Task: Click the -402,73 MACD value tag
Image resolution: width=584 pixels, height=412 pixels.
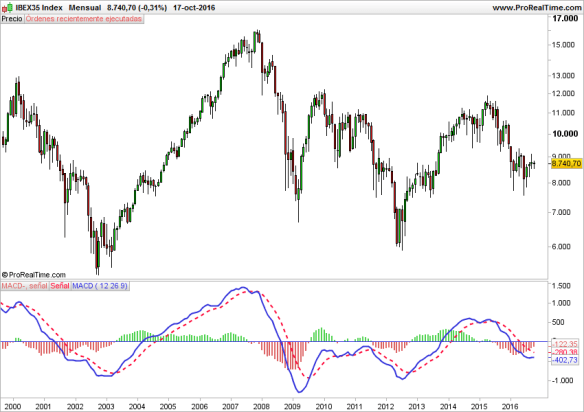Action: 565,360
